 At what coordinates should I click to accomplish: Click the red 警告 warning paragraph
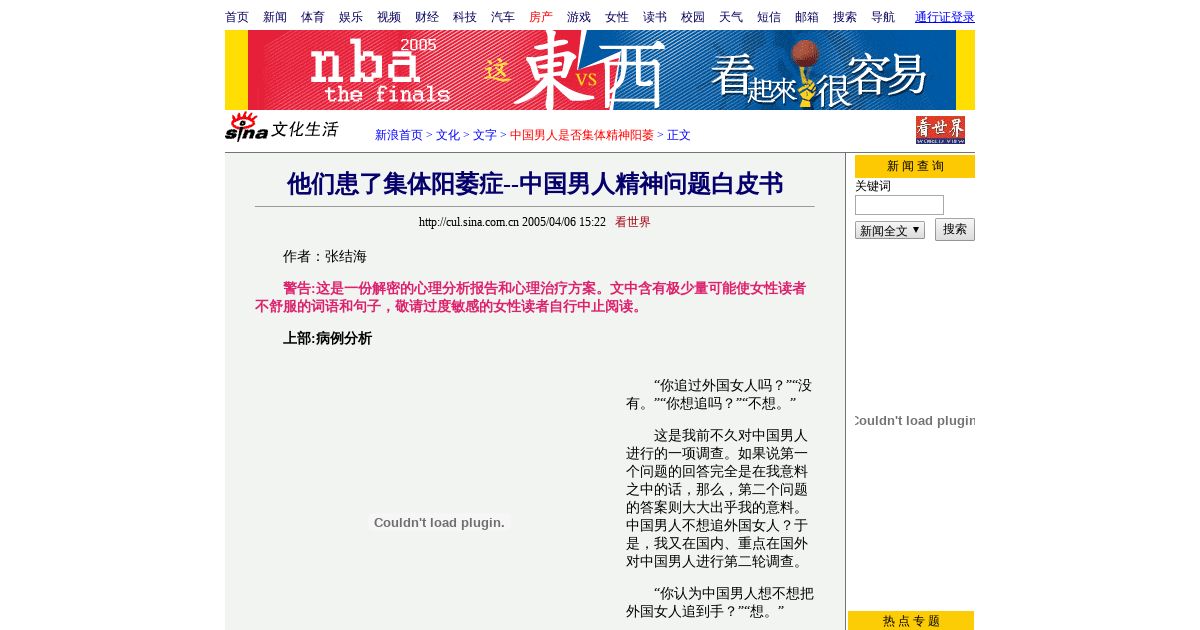tap(531, 297)
